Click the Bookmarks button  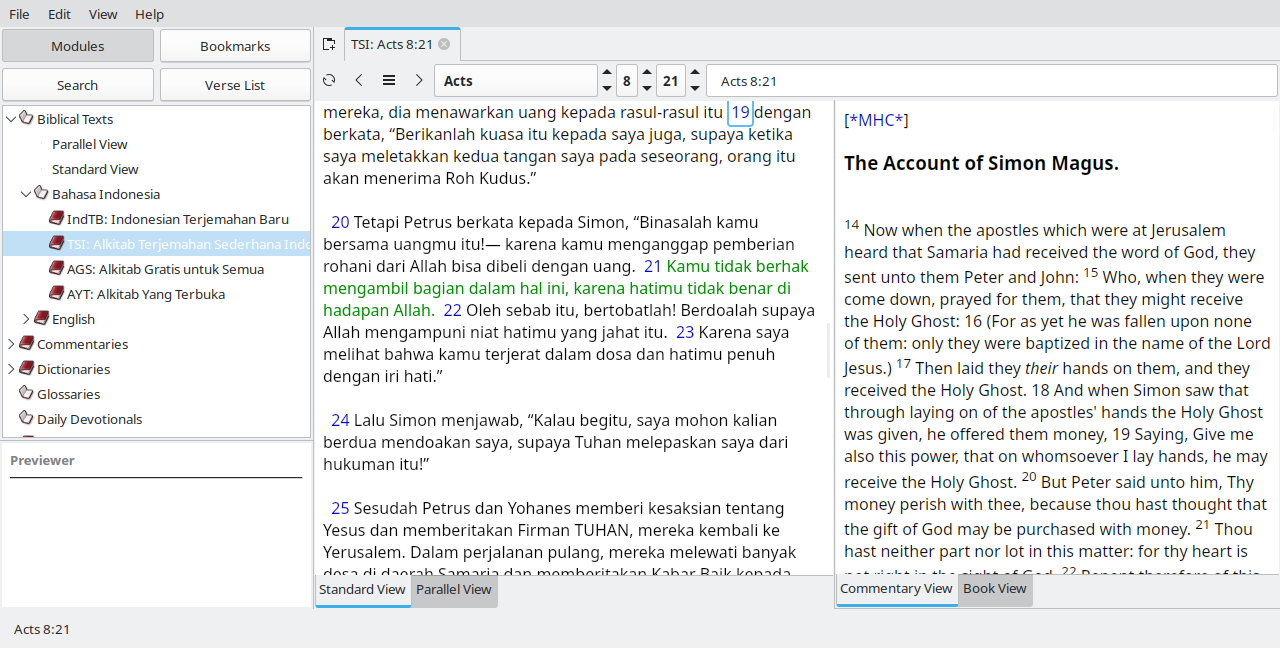[235, 46]
